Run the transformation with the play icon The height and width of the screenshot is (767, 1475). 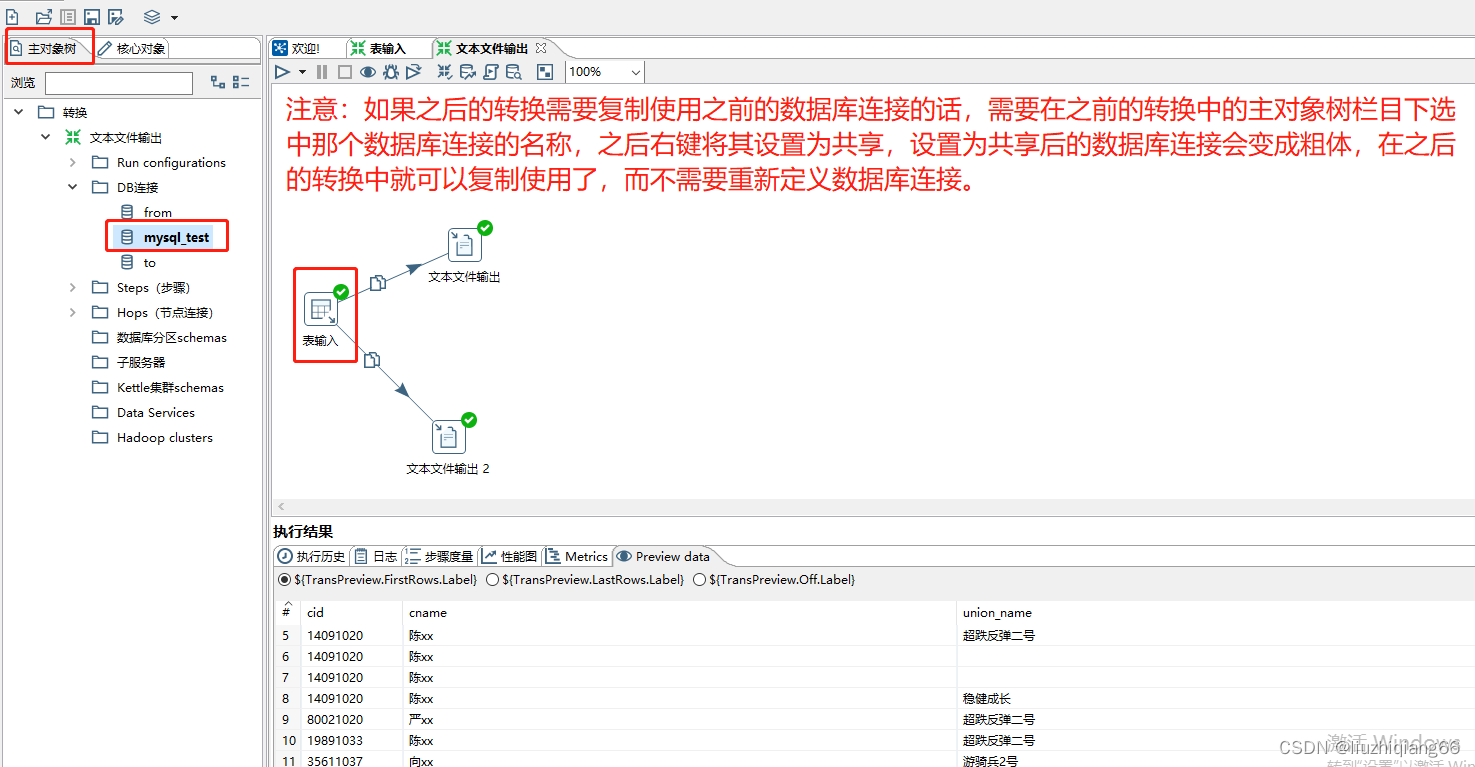click(x=282, y=72)
